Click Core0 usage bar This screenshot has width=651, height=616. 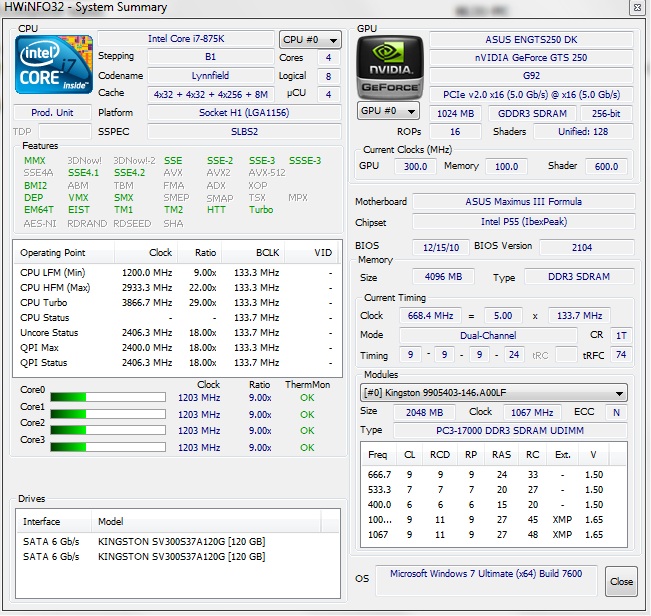[x=108, y=397]
